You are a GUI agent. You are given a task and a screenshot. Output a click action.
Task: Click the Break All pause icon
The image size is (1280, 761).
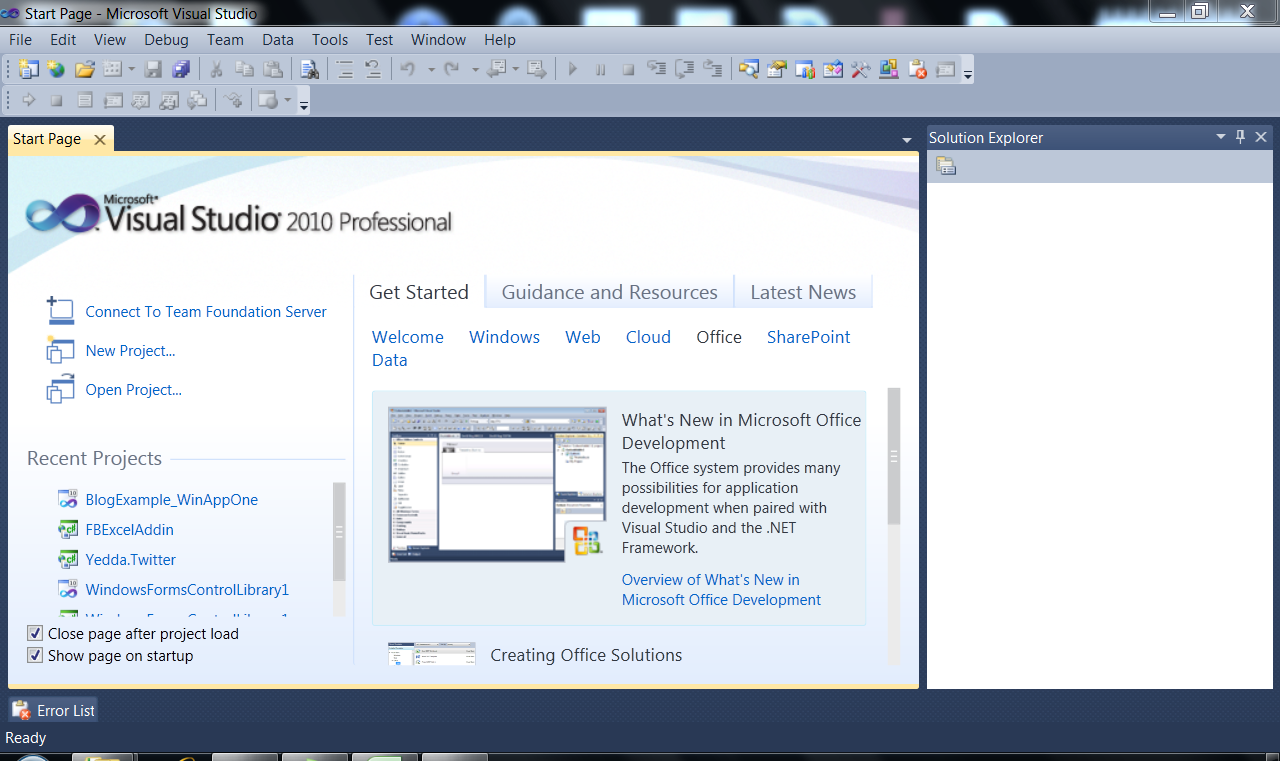tap(601, 69)
